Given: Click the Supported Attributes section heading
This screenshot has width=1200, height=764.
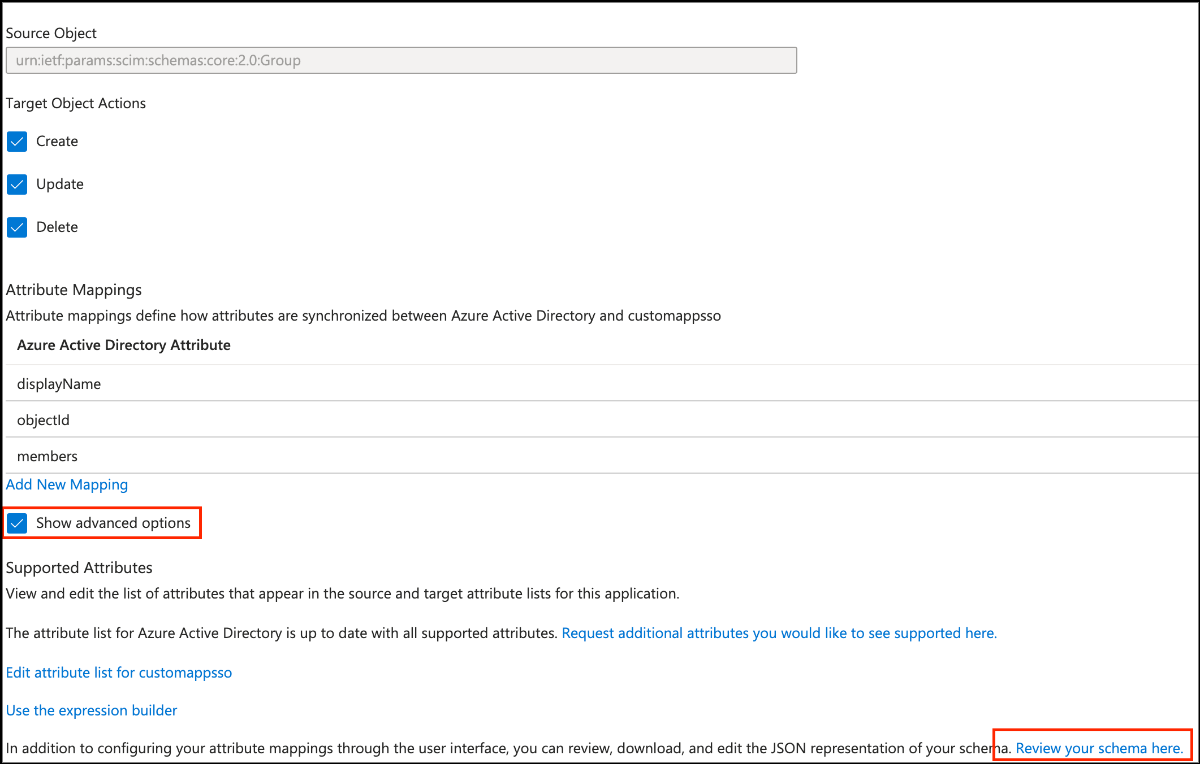Looking at the screenshot, I should coord(79,568).
